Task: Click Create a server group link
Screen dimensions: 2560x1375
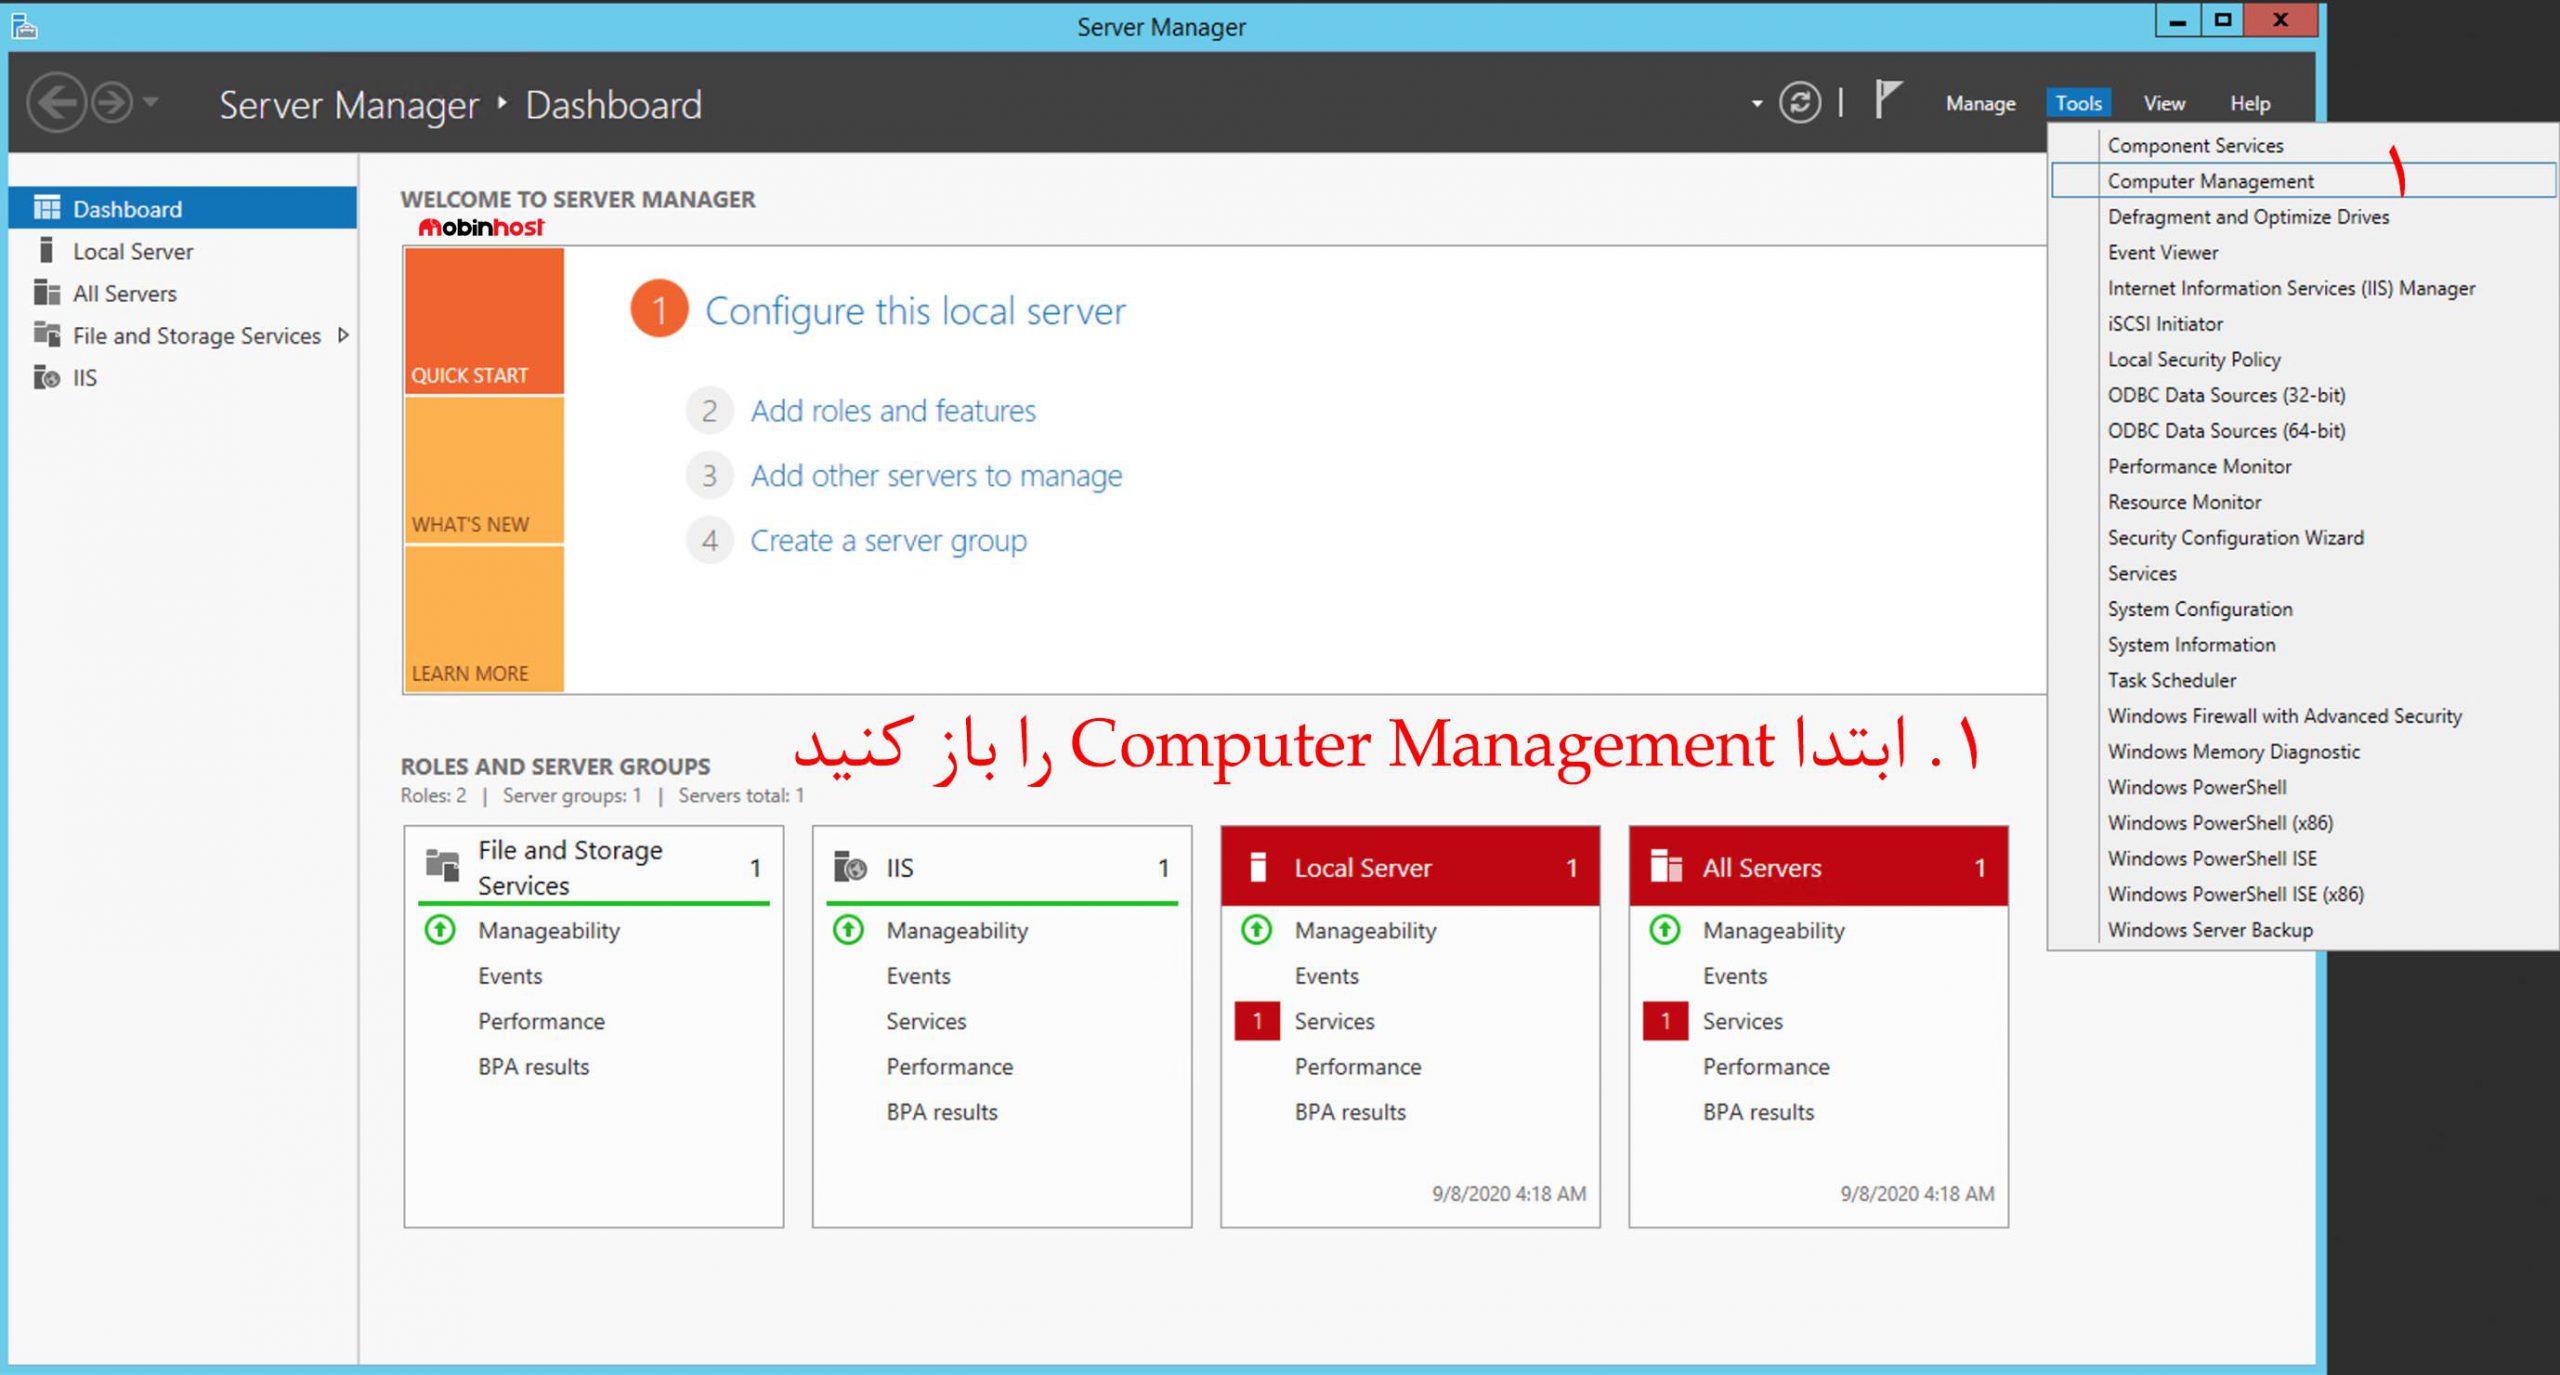Action: click(888, 541)
